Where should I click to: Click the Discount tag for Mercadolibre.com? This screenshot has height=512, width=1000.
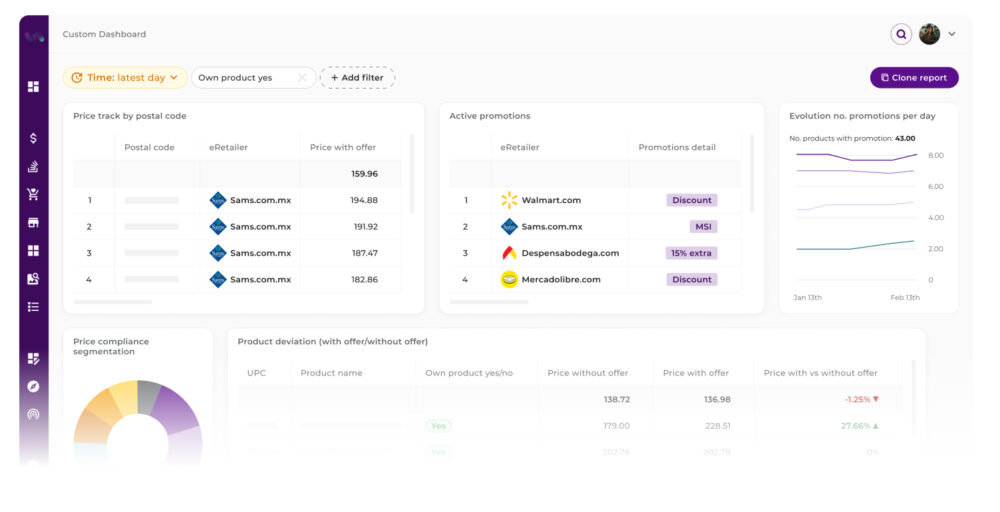(x=691, y=279)
